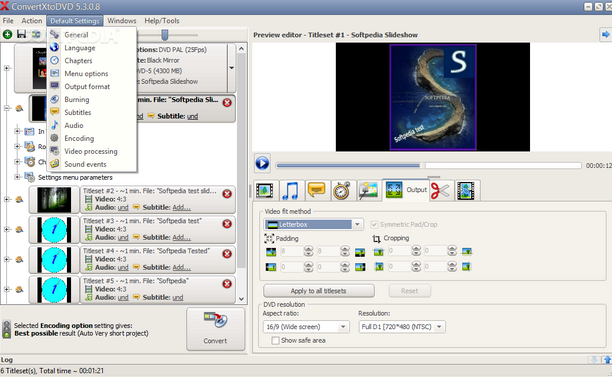Image resolution: width=612 pixels, height=377 pixels.
Task: Open the Image adjustments tab icon
Action: pos(368,190)
